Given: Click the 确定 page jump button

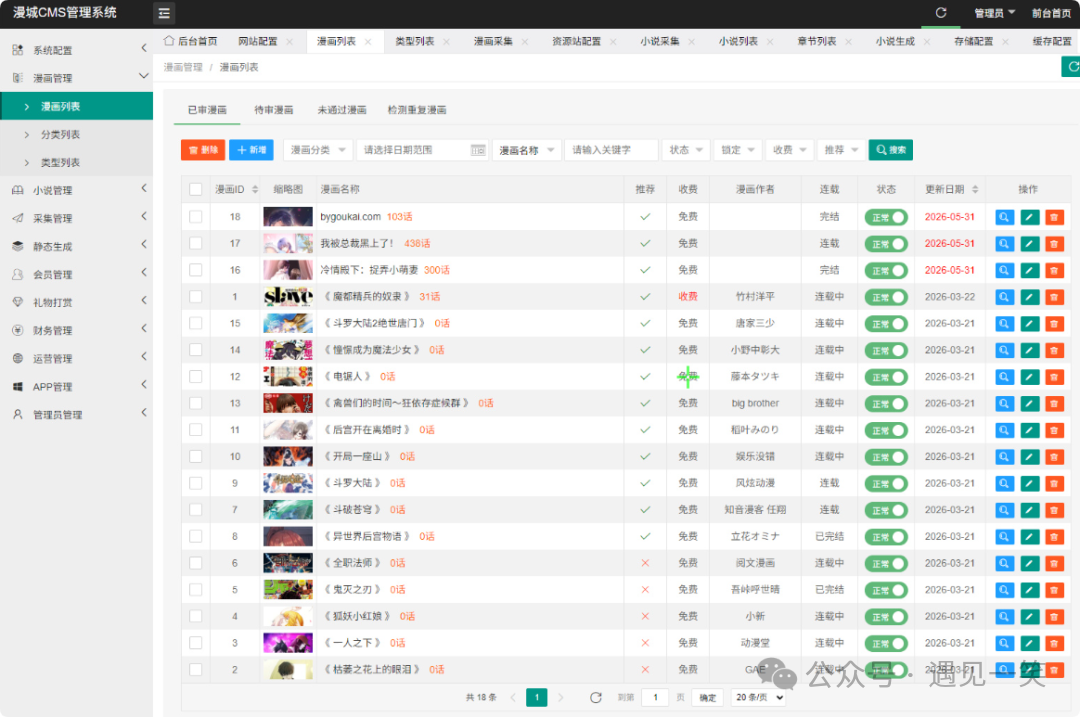Looking at the screenshot, I should [x=707, y=698].
